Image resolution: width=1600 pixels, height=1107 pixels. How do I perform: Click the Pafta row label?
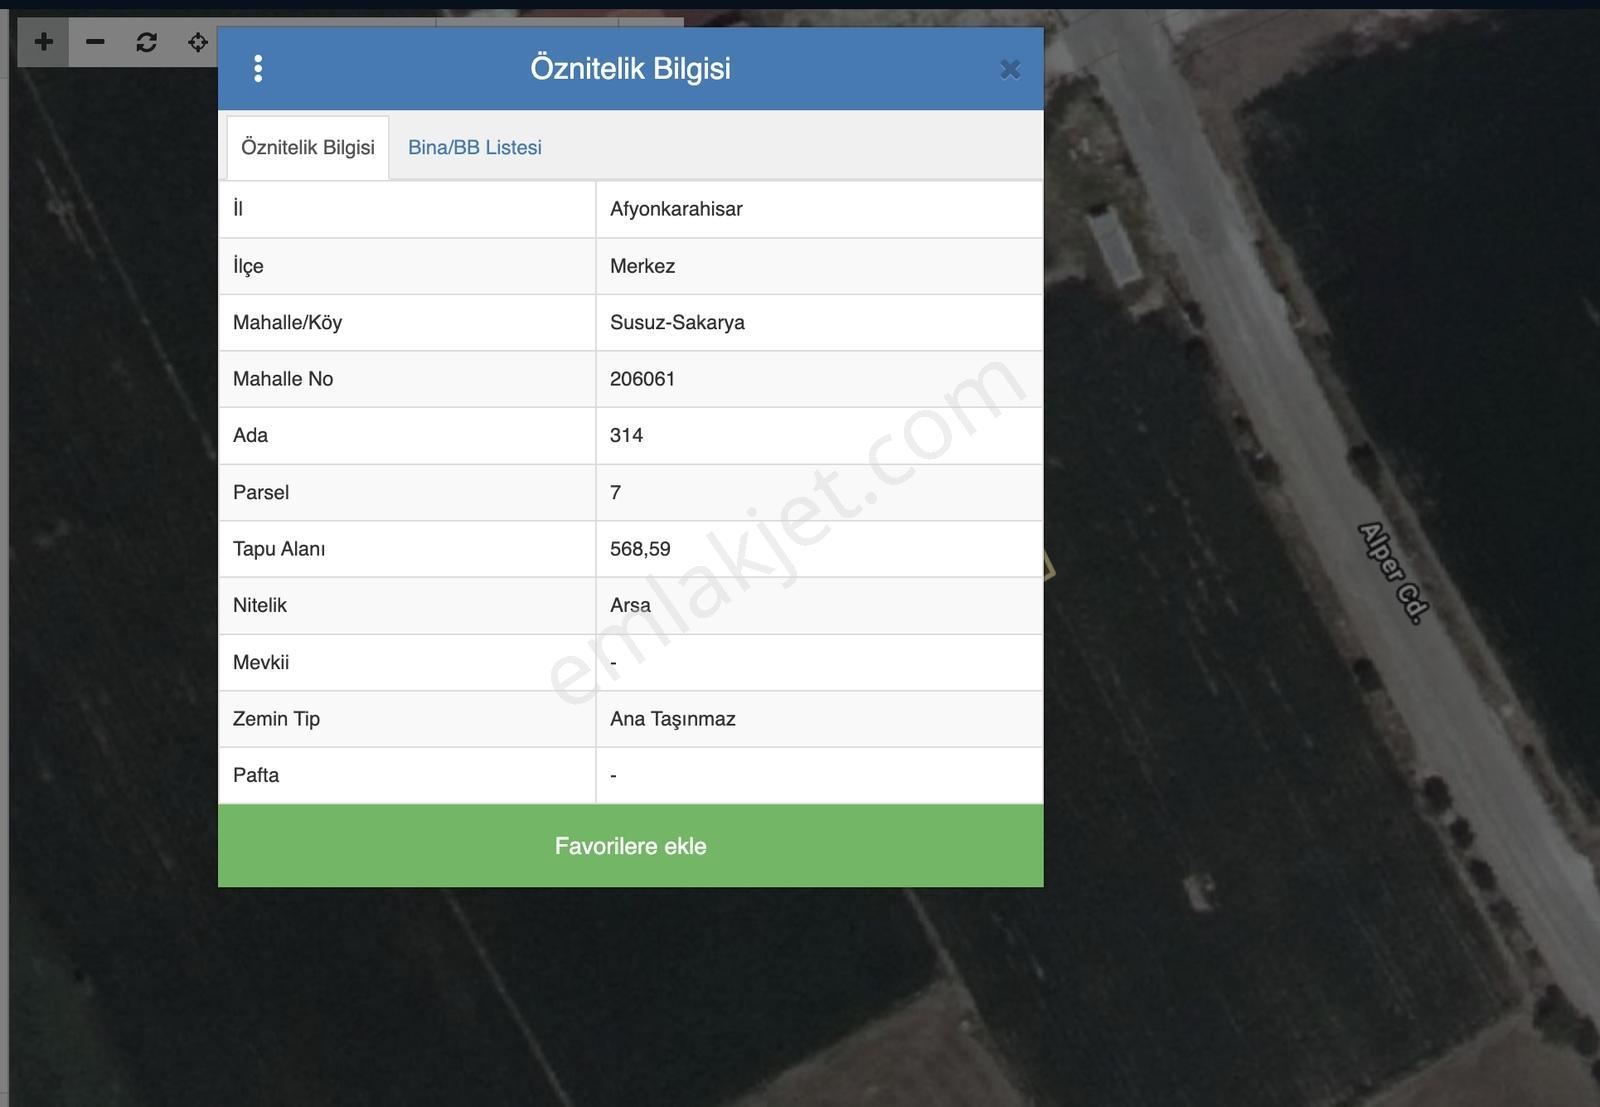pos(256,775)
